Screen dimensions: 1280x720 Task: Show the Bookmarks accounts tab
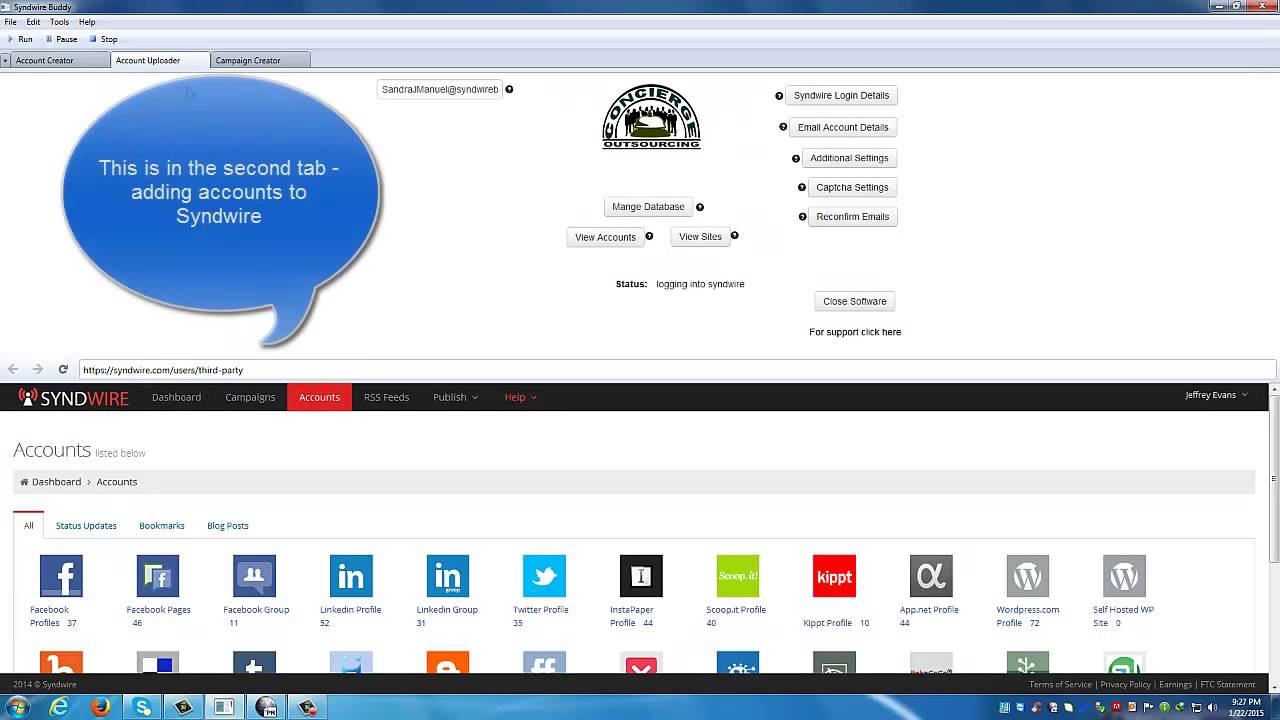pos(162,525)
